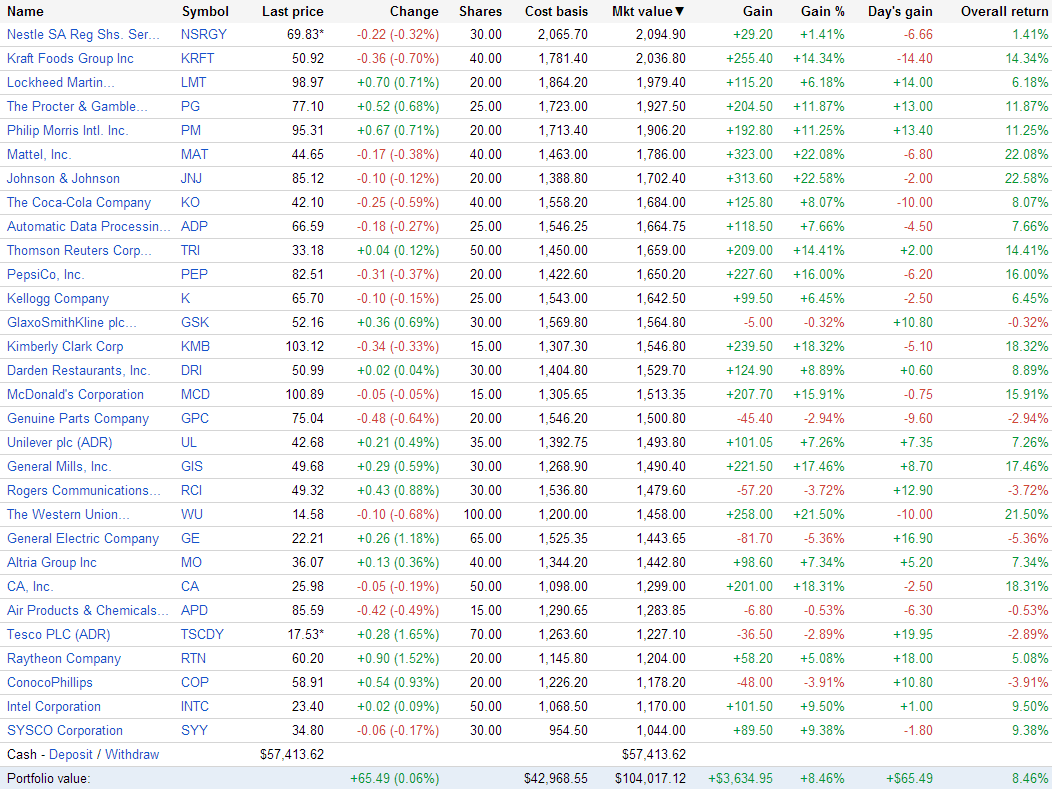Screen dimensions: 1052x789
Task: Select portfolio total market value $104,017.12
Action: pos(650,779)
